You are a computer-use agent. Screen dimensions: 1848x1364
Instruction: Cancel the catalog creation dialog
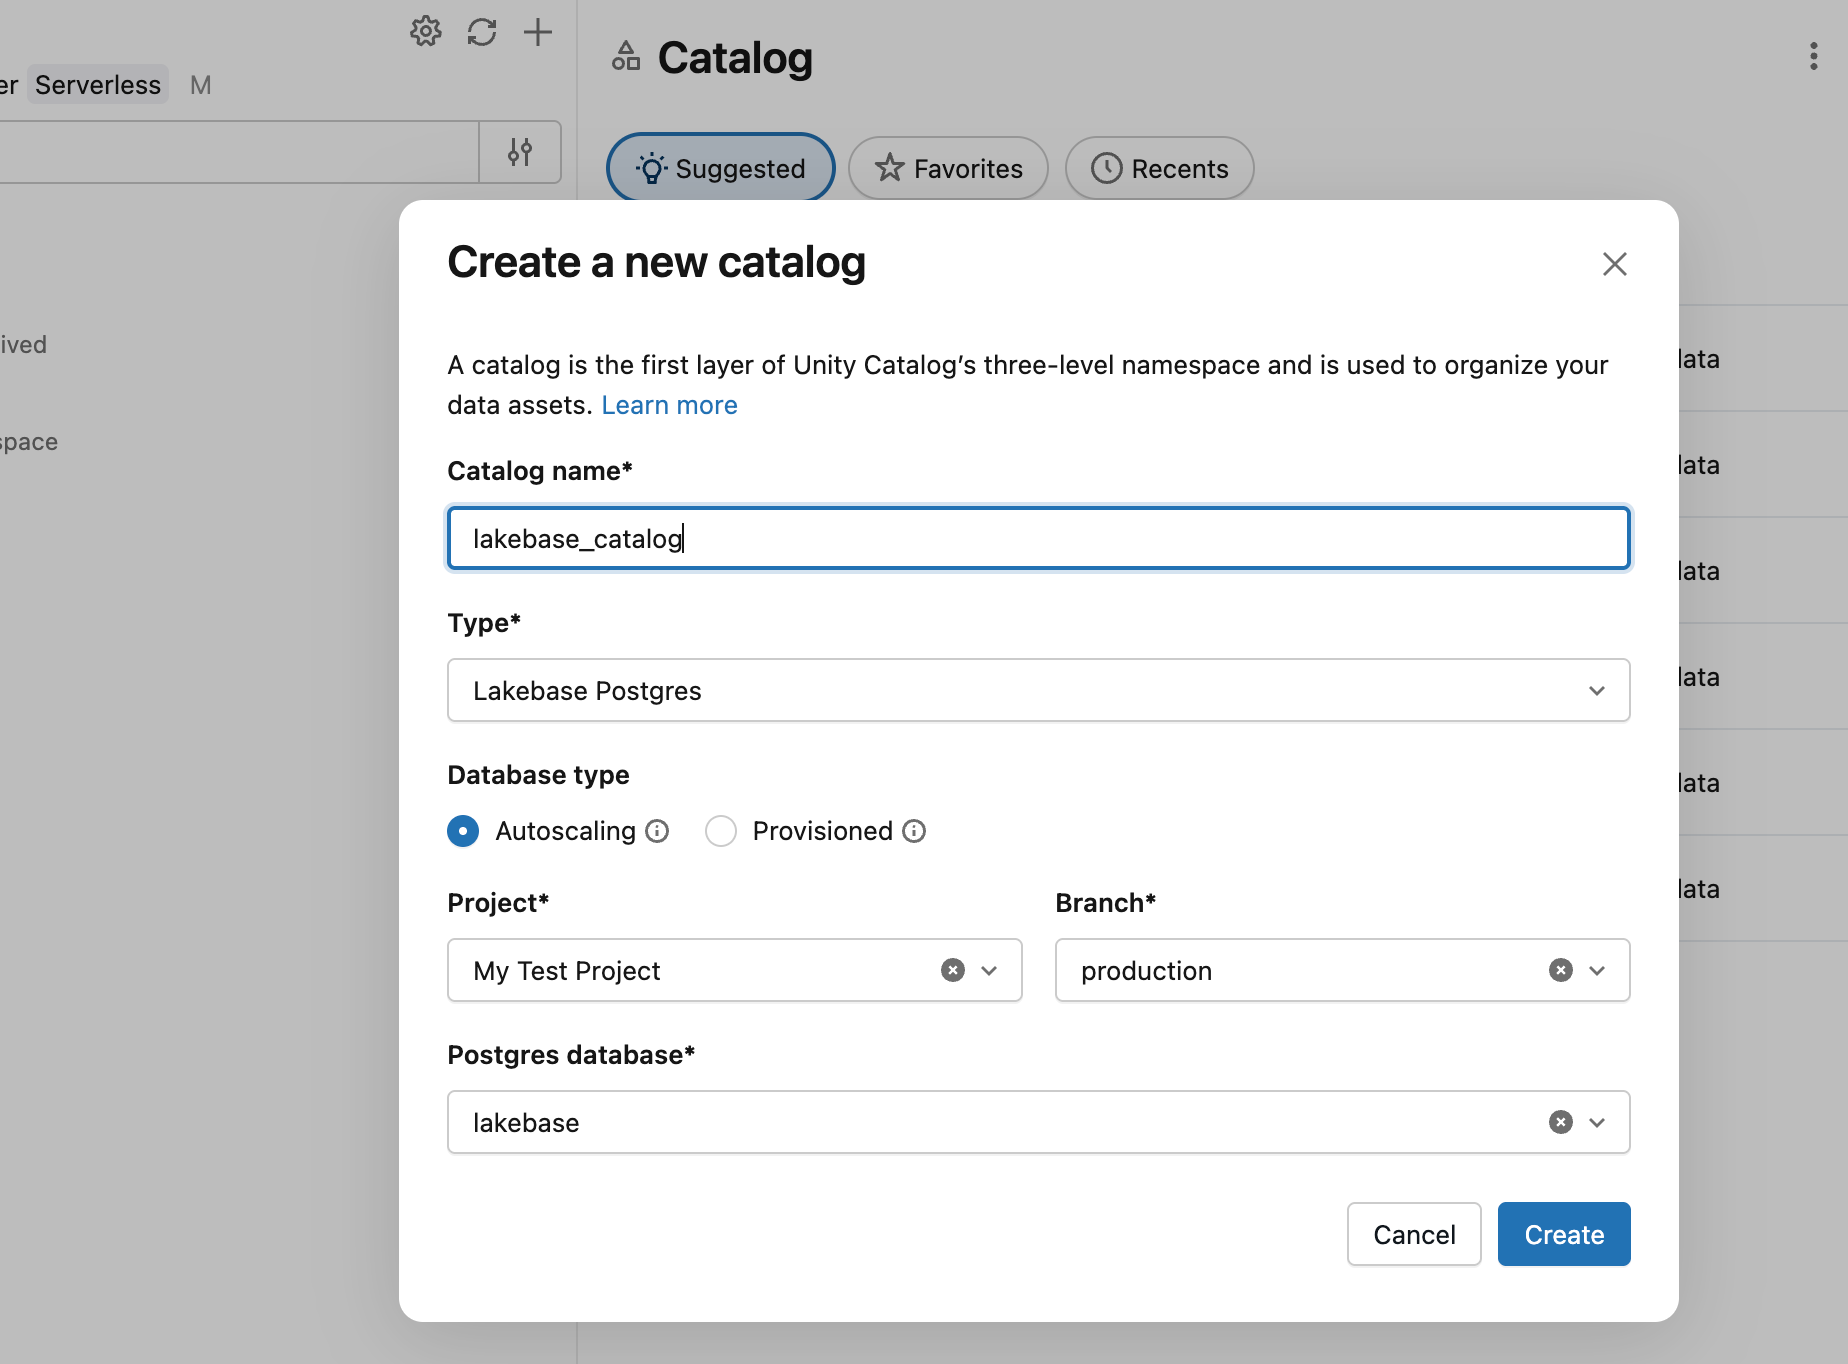coord(1413,1234)
